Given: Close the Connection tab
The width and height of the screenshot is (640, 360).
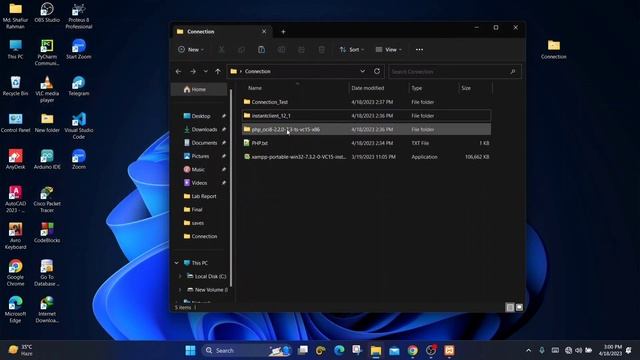Looking at the screenshot, I should pyautogui.click(x=264, y=31).
